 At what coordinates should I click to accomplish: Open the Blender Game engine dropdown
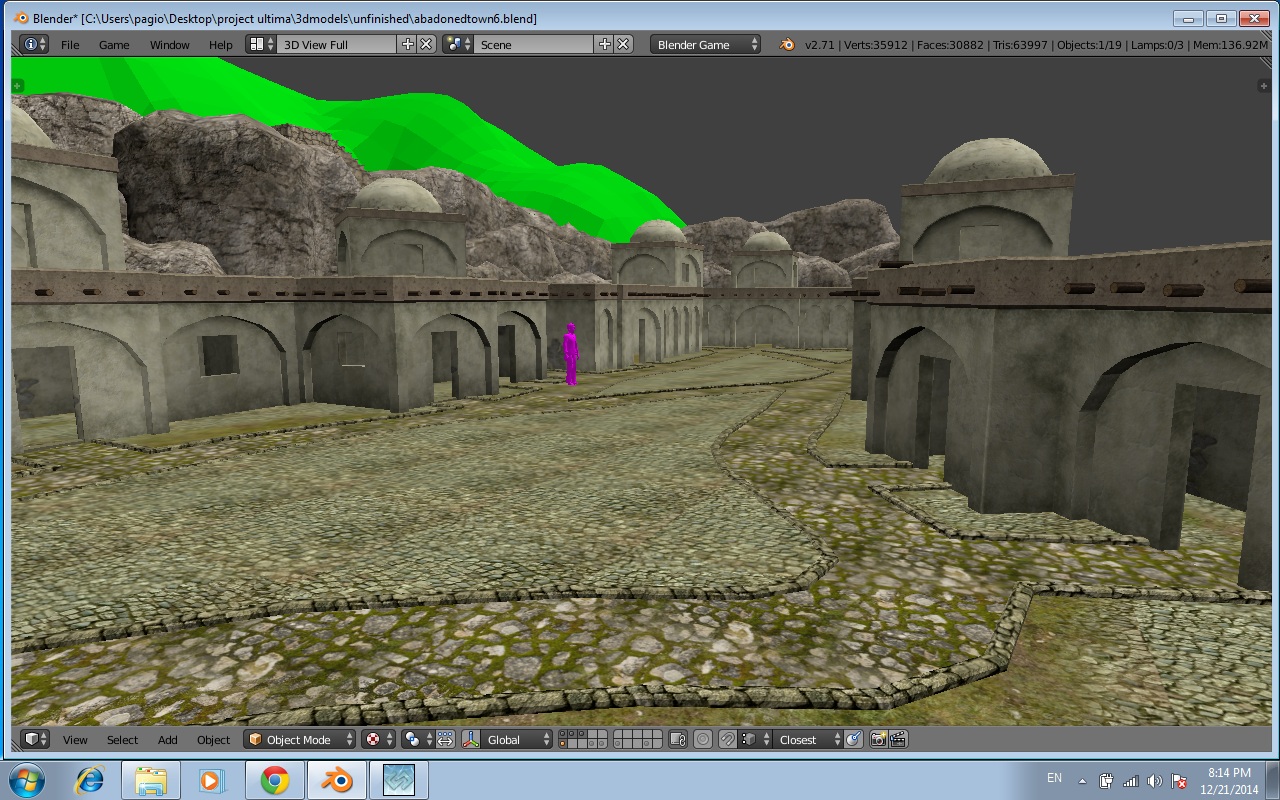(x=706, y=44)
